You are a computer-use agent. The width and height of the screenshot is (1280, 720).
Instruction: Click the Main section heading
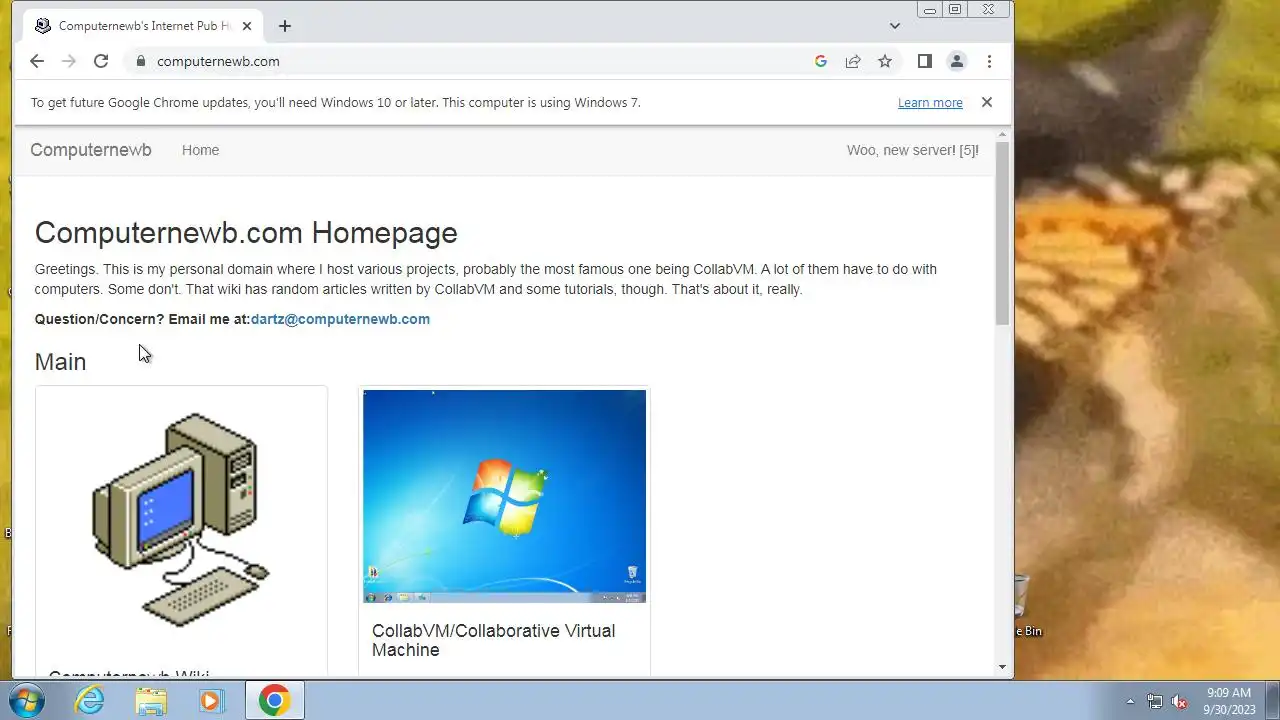pyautogui.click(x=60, y=362)
